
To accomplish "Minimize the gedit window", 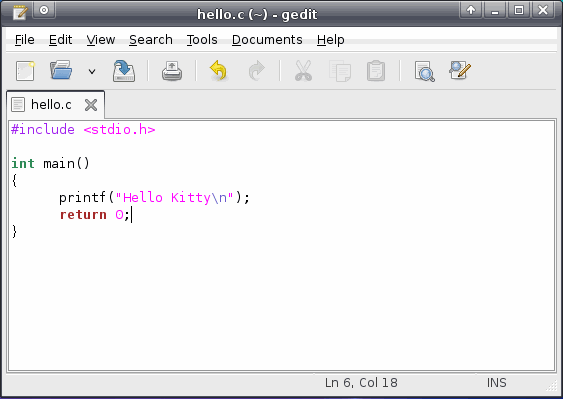I will pos(495,10).
